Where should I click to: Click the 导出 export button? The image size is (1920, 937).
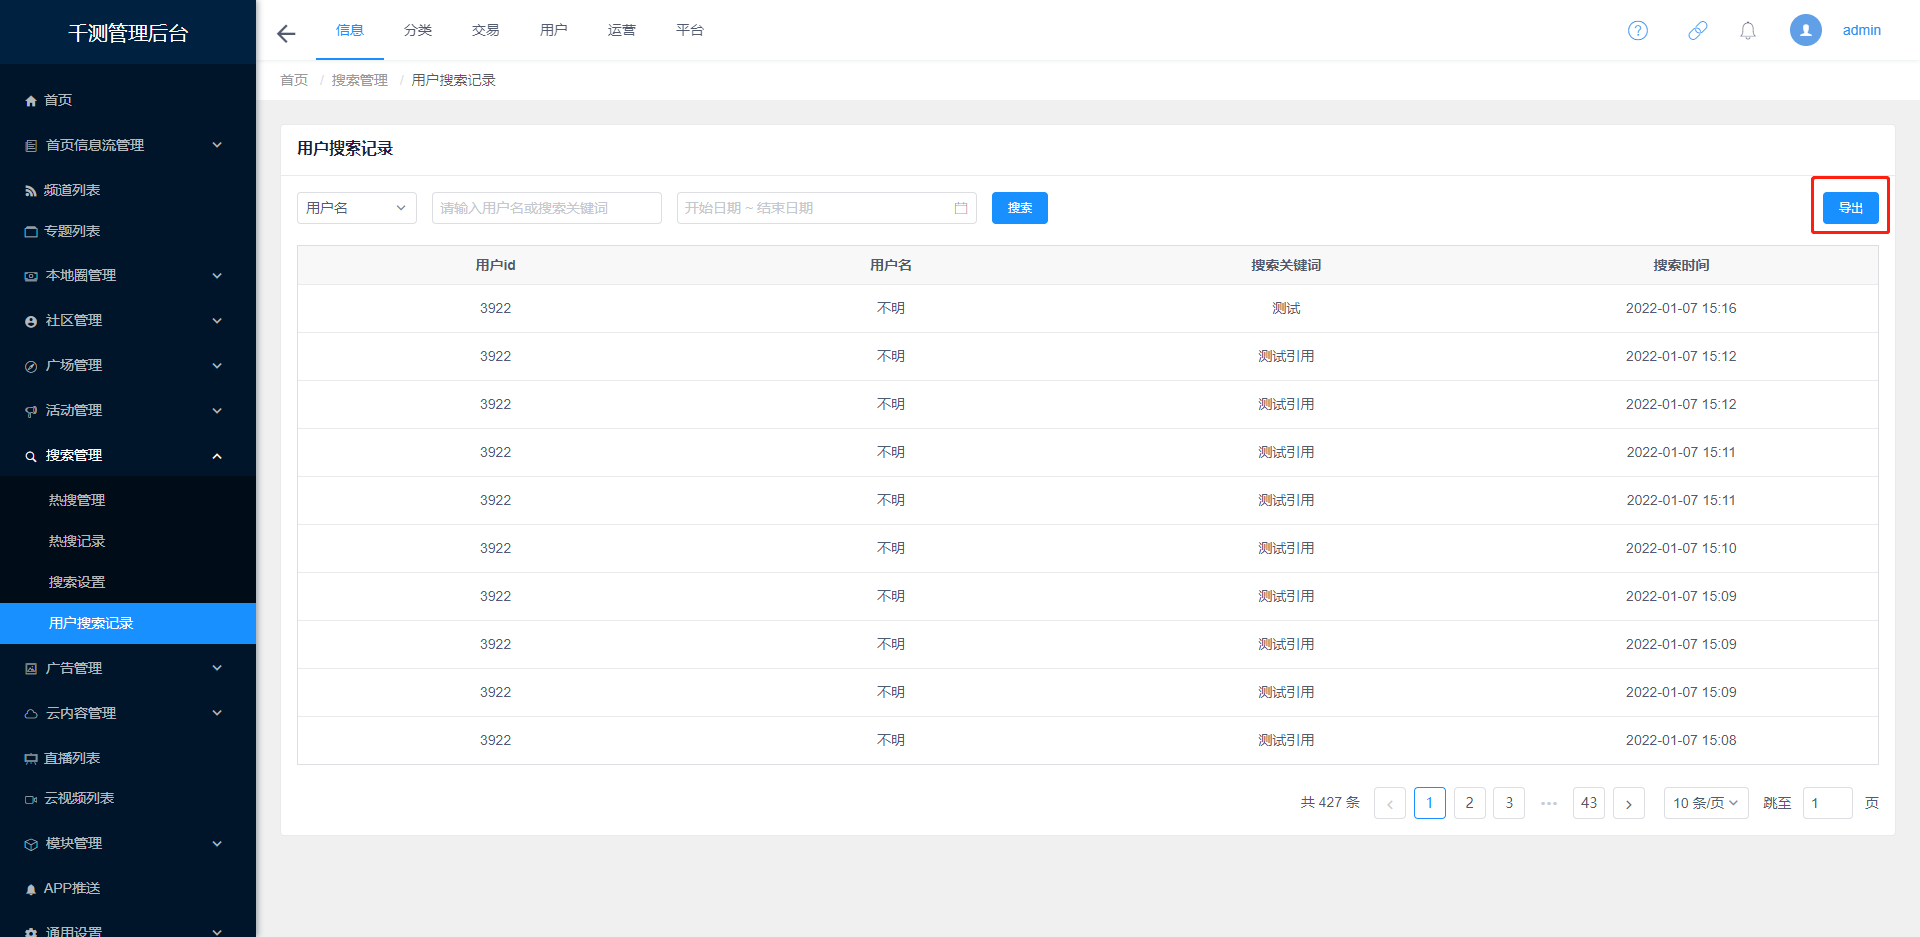1851,208
